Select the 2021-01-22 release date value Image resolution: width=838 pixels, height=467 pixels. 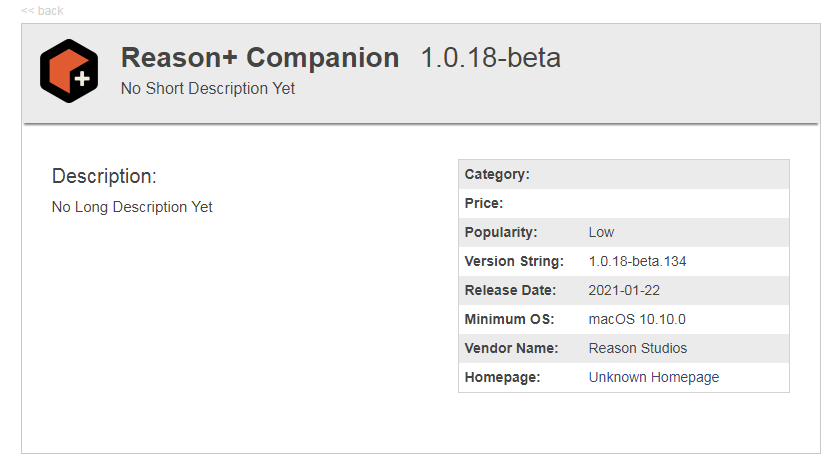pyautogui.click(x=624, y=290)
